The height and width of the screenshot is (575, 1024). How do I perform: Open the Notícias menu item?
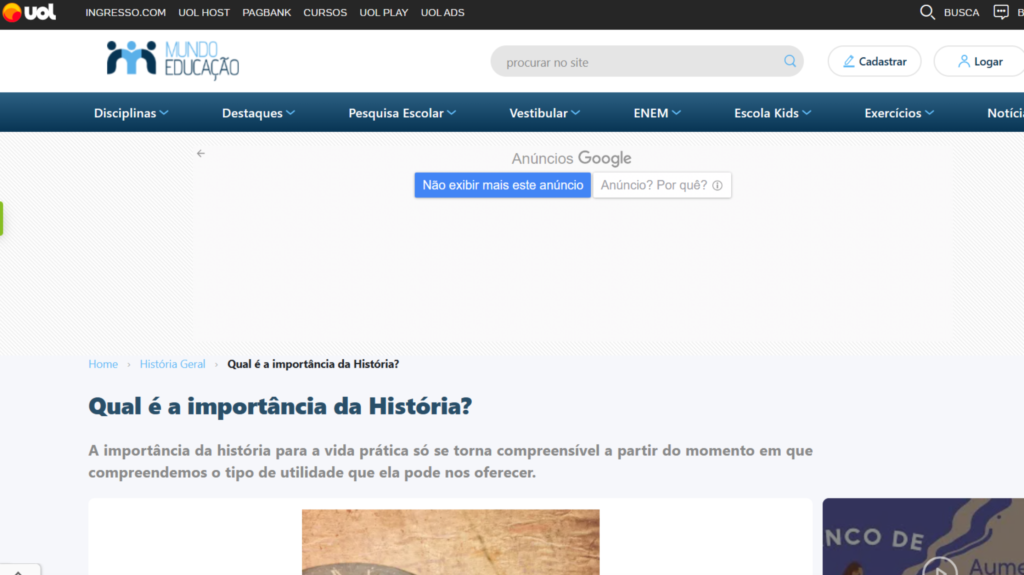[x=1005, y=113]
